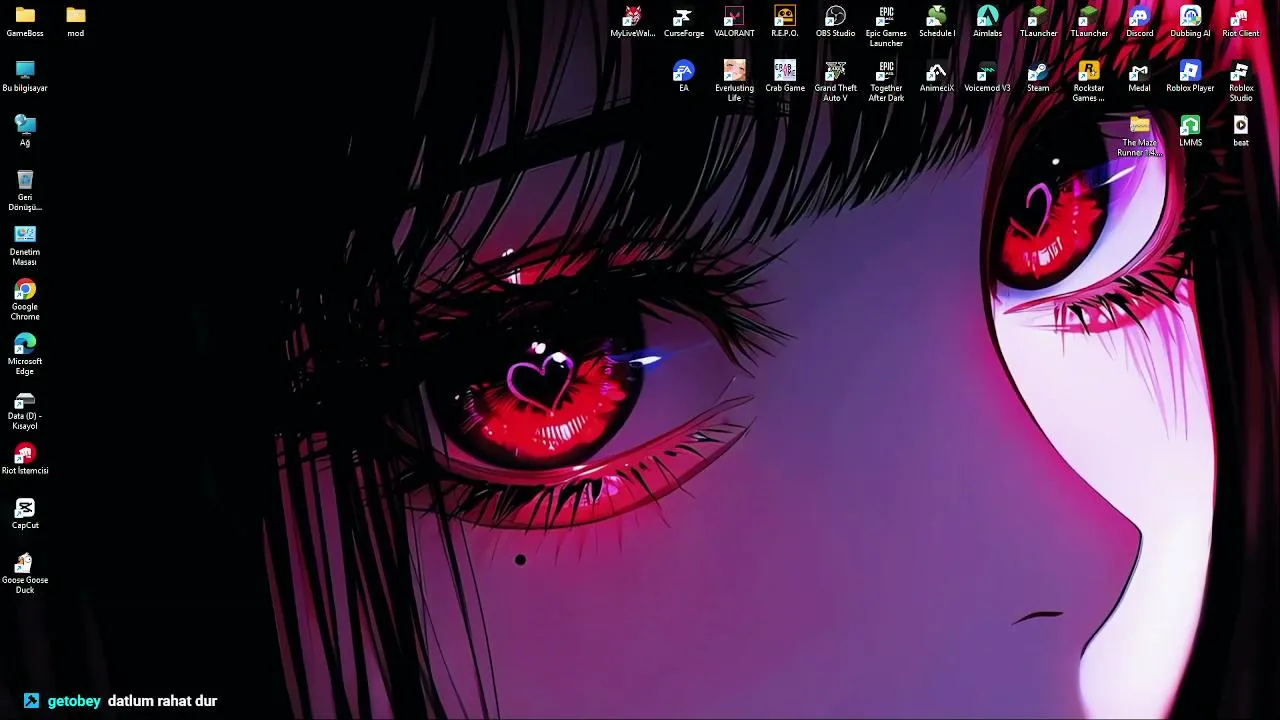Select the Google Chrome shortcut
1280x720 pixels.
pos(25,300)
